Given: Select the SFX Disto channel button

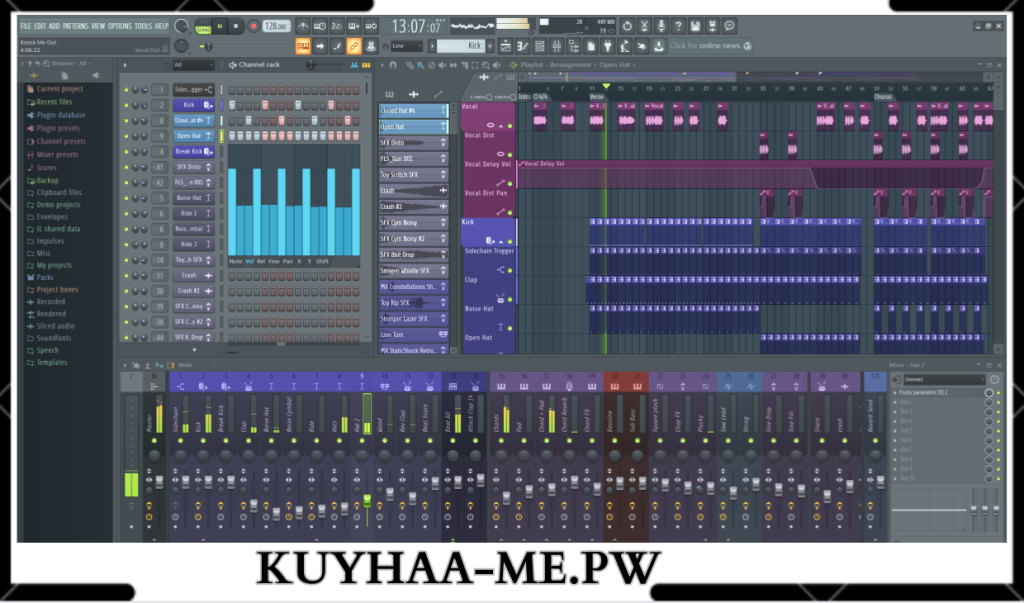Looking at the screenshot, I should [193, 167].
